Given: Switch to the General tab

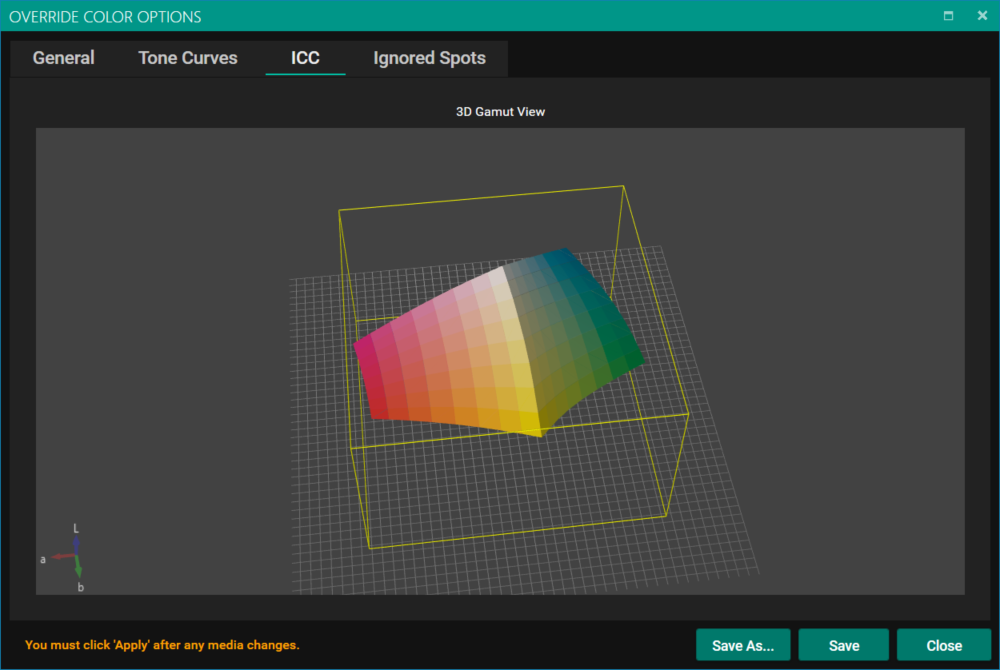Looking at the screenshot, I should click(63, 58).
